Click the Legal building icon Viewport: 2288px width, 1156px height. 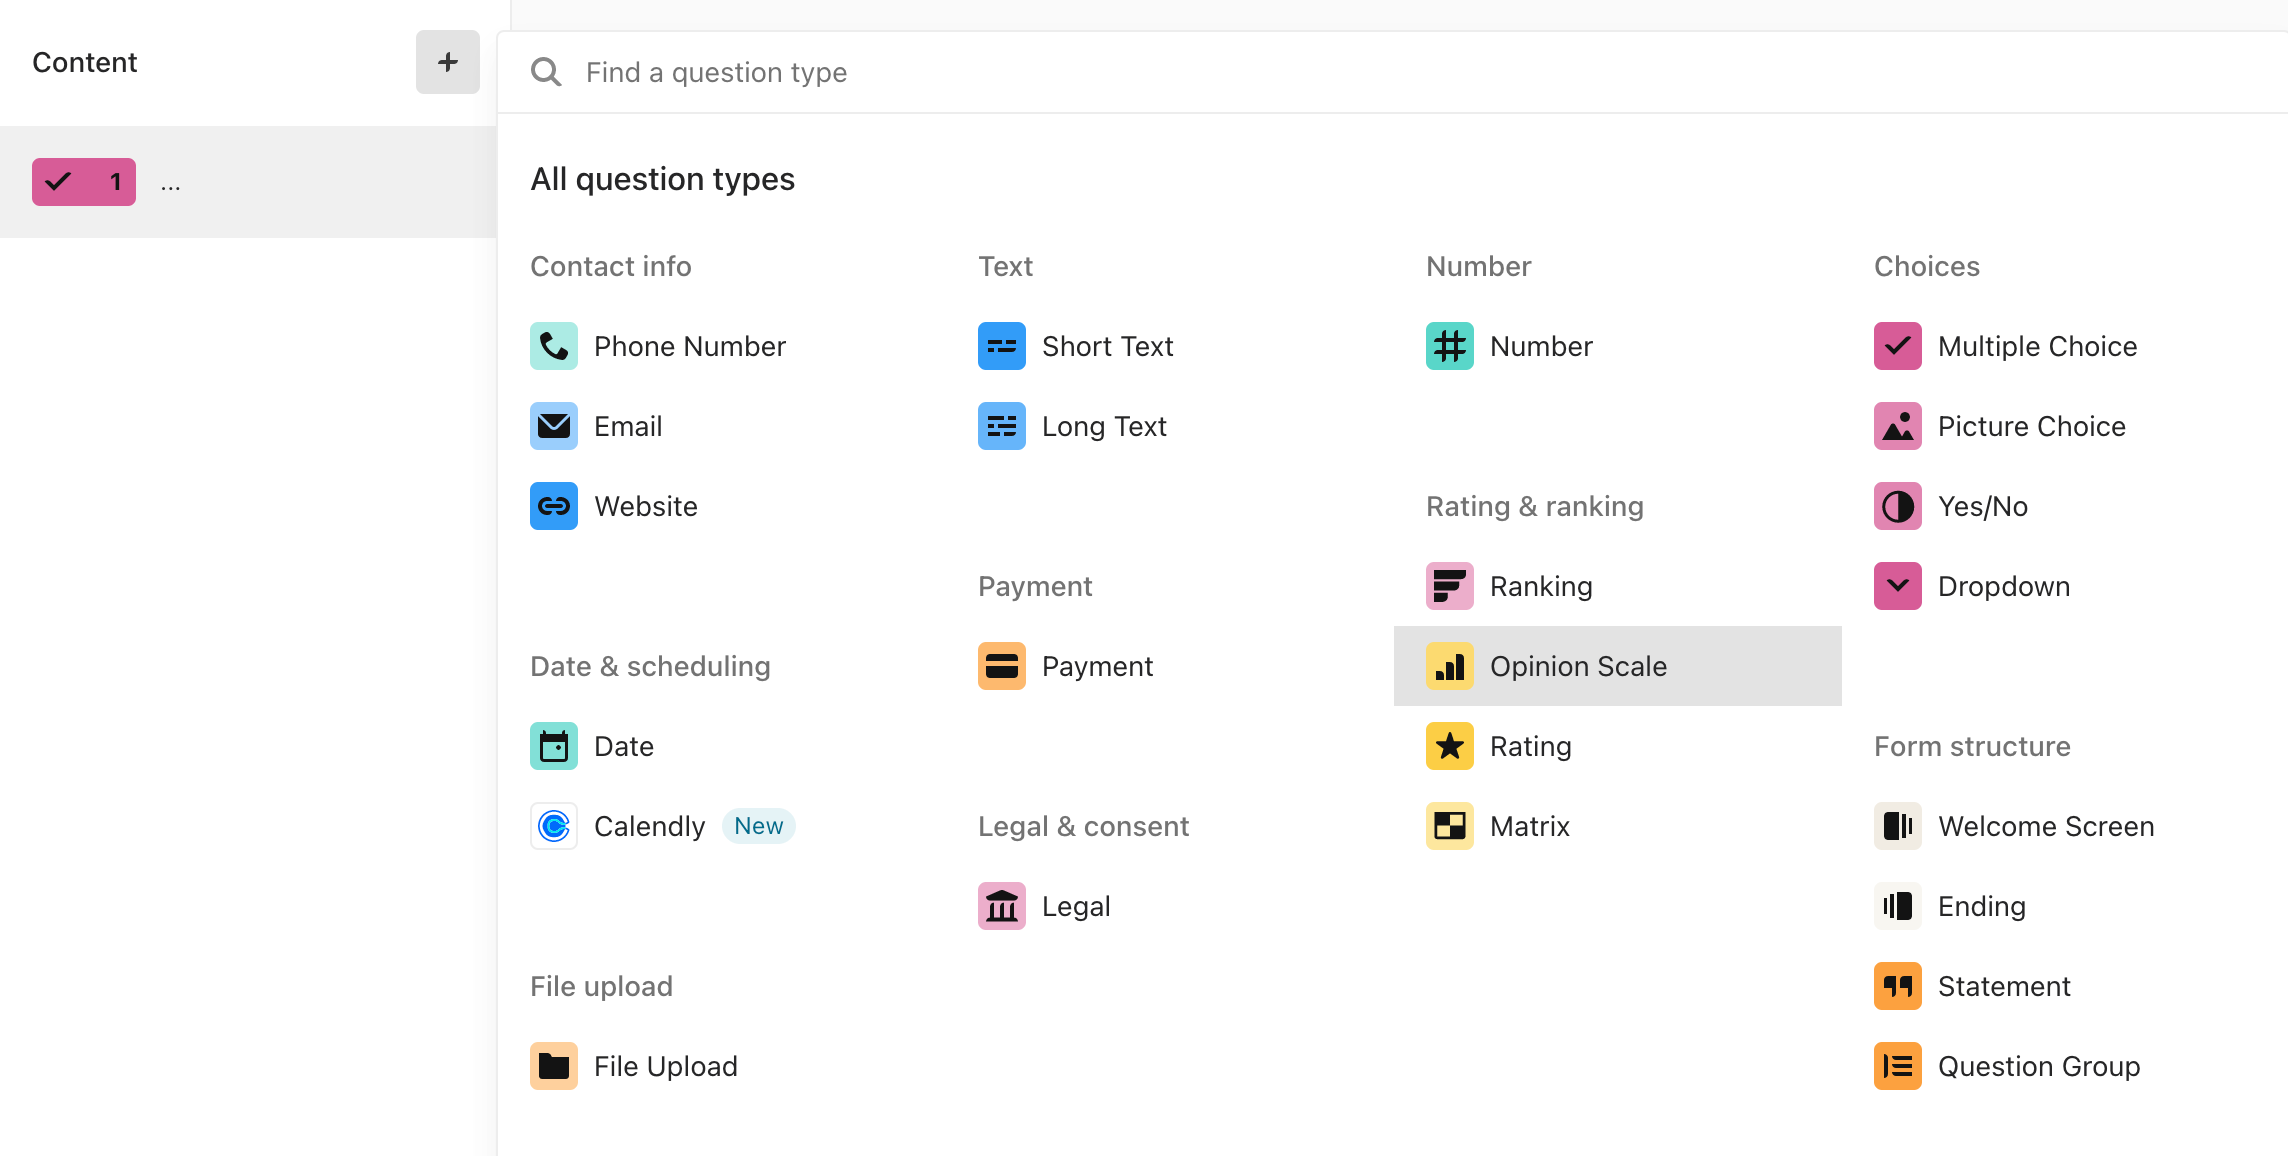[1002, 906]
